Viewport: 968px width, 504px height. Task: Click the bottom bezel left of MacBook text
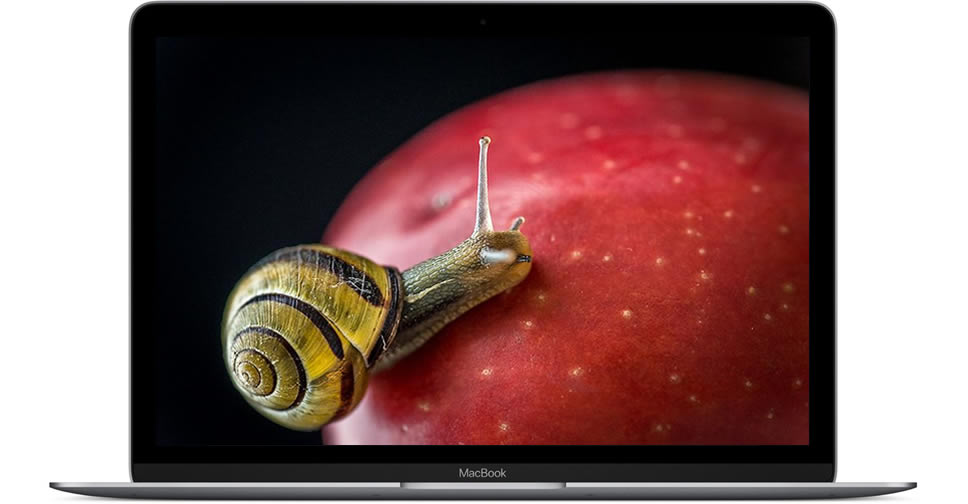click(300, 472)
